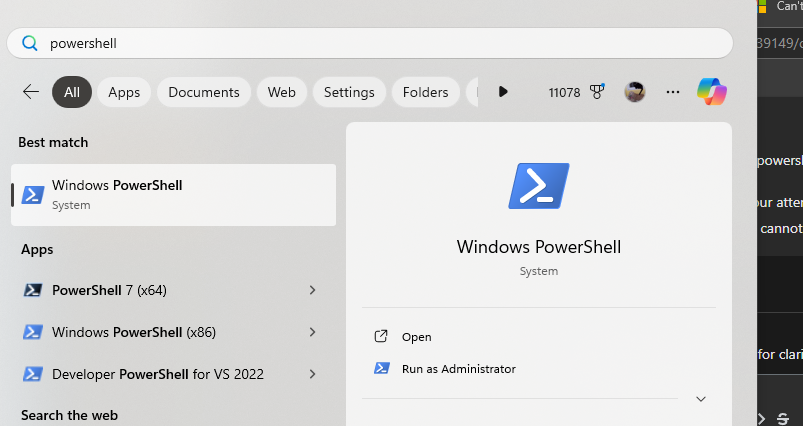Click the 11078 rewards points
Image resolution: width=803 pixels, height=426 pixels.
click(x=564, y=93)
